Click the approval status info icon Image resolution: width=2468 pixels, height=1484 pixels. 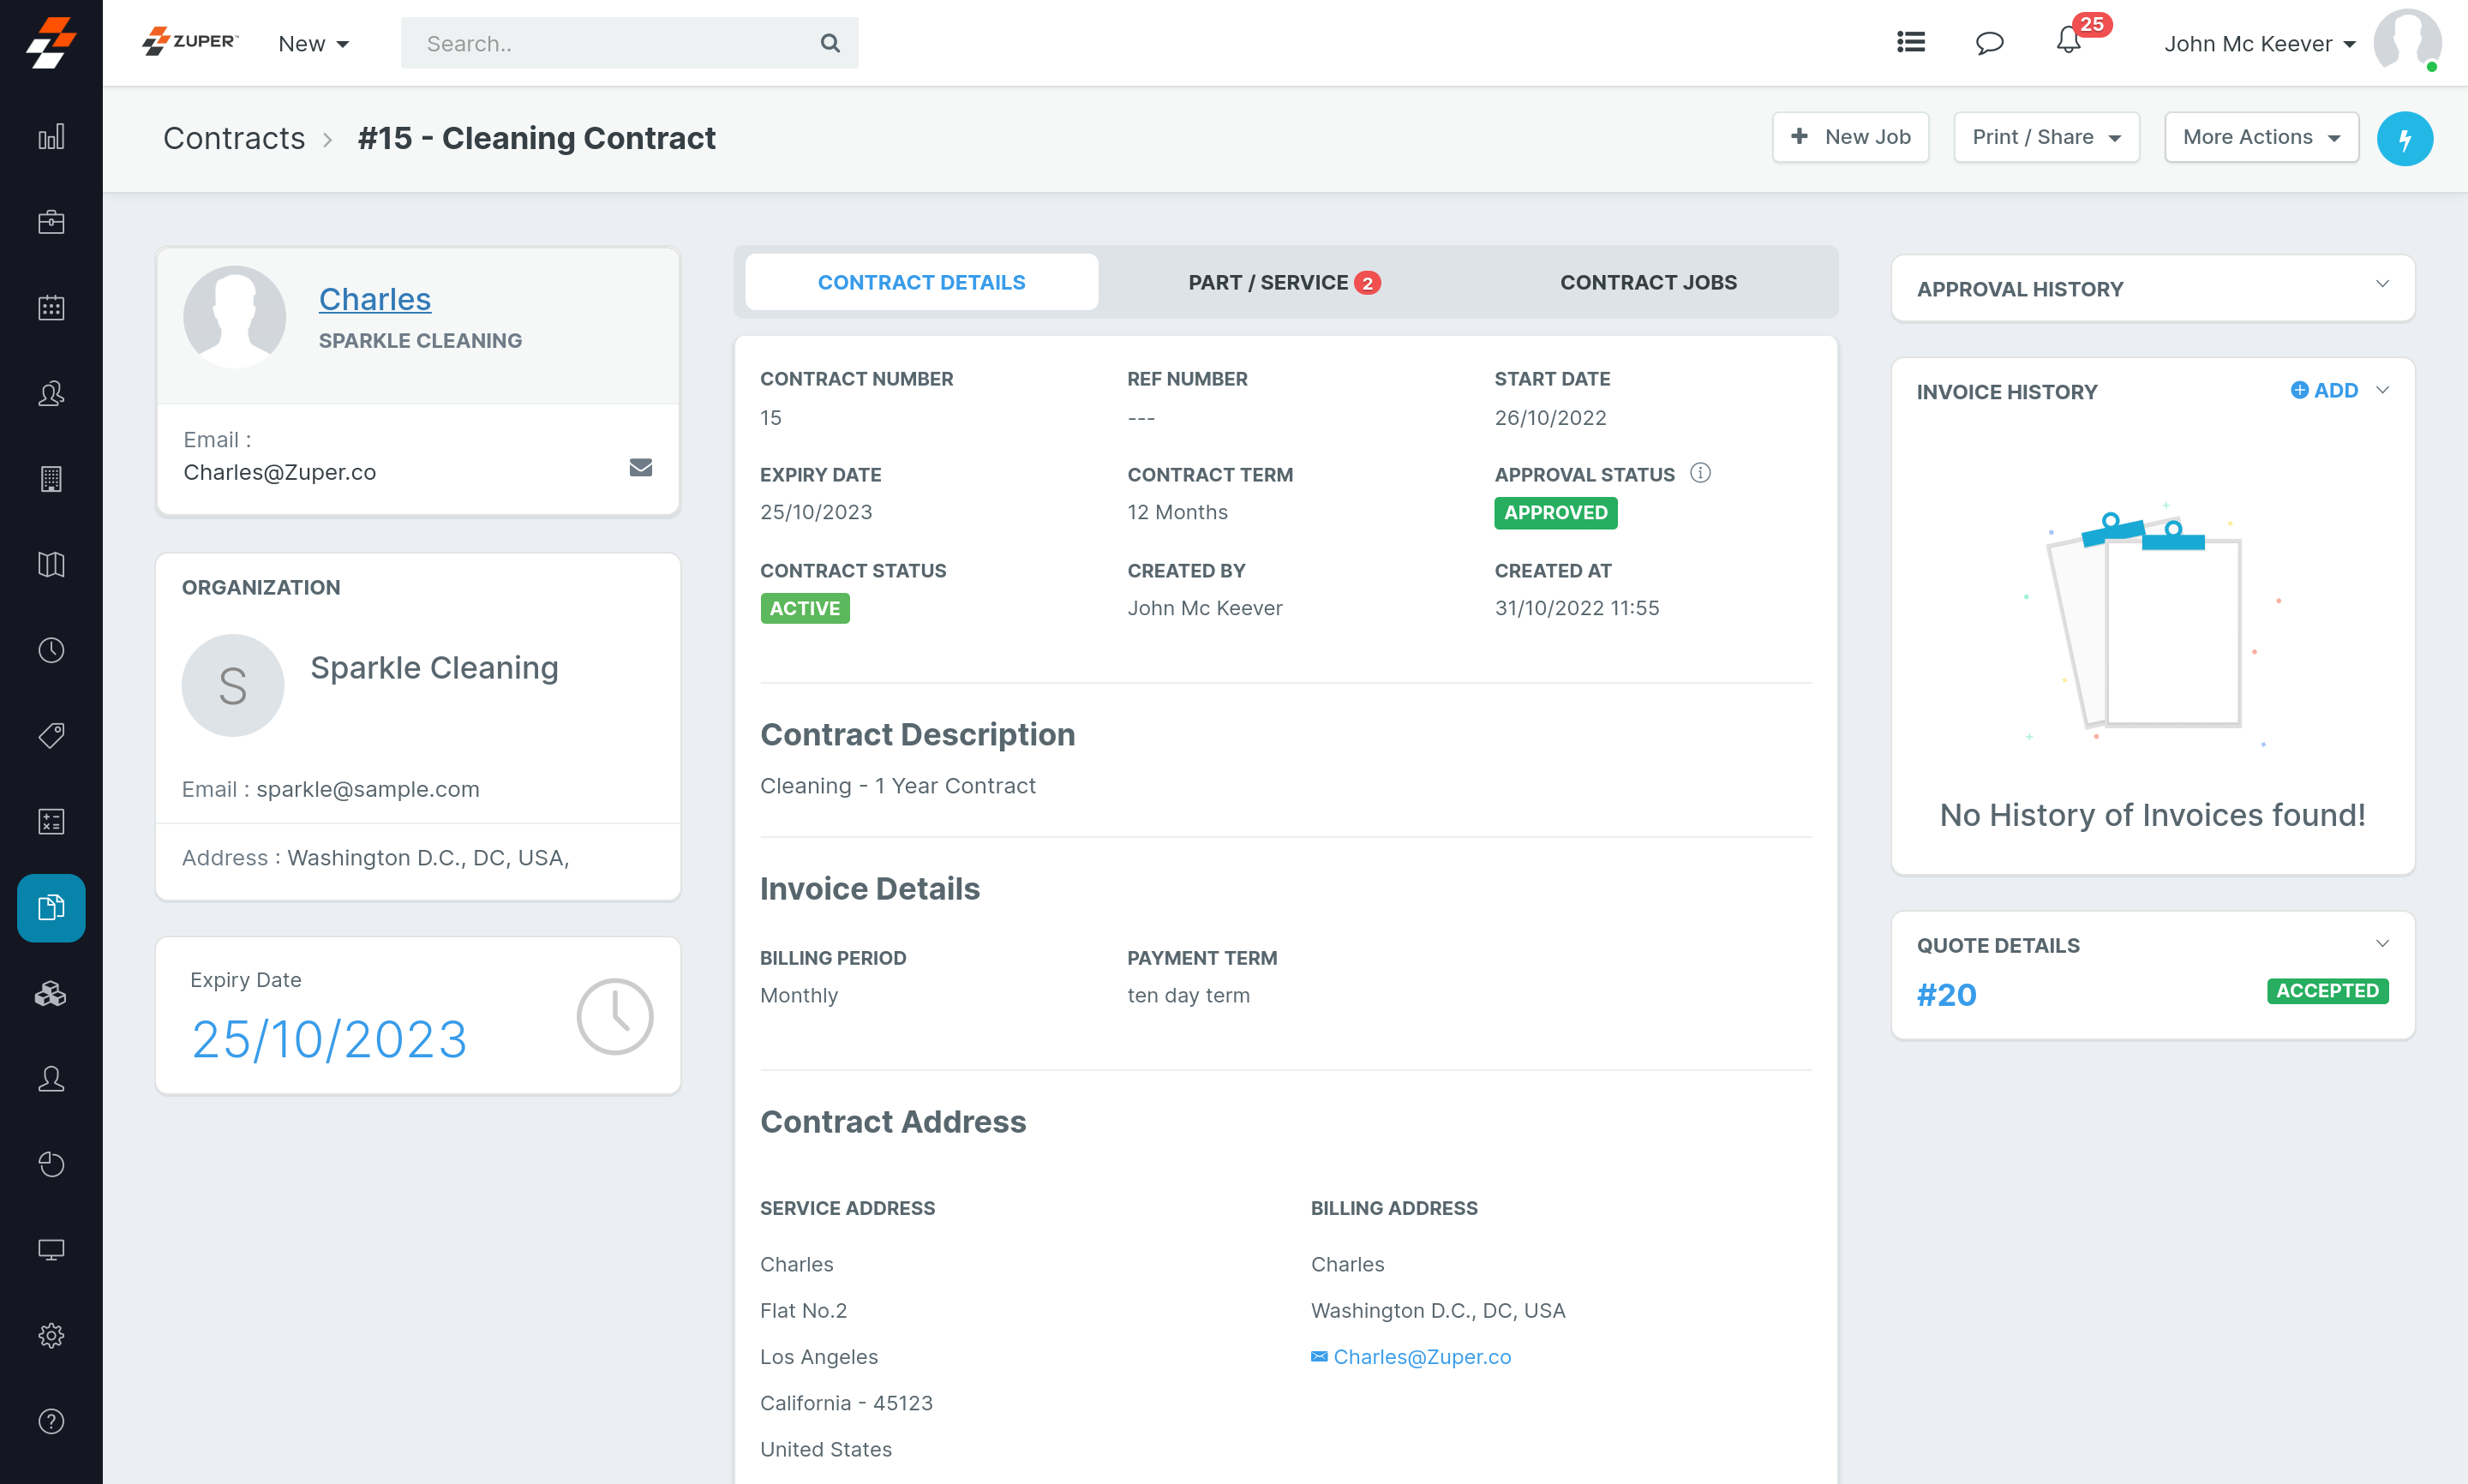[1700, 473]
